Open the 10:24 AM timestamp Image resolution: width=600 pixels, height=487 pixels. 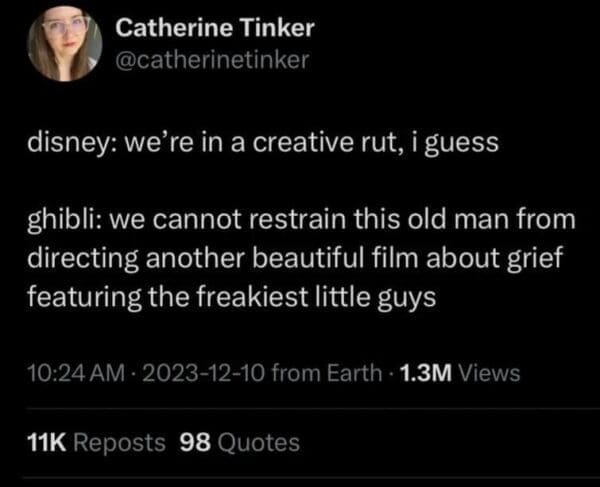[x=66, y=373]
